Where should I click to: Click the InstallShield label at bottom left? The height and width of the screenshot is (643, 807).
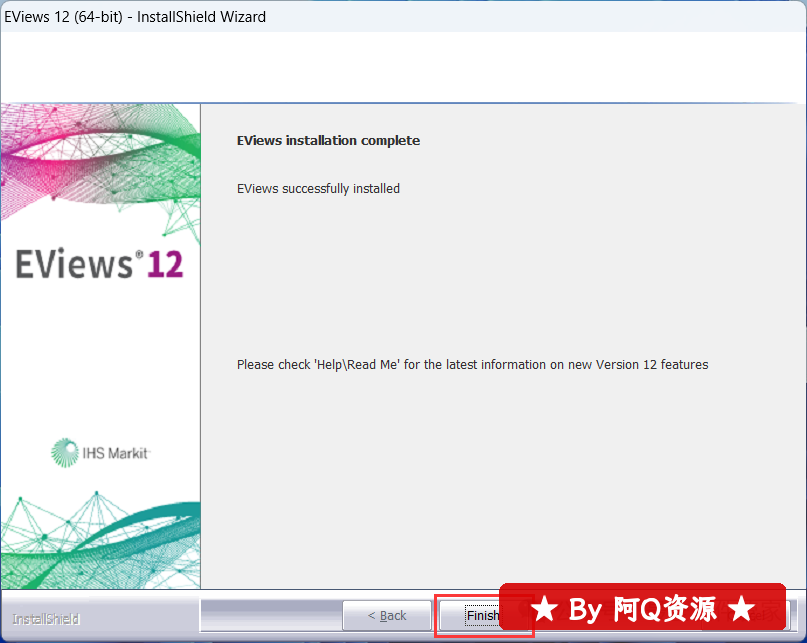click(x=46, y=619)
